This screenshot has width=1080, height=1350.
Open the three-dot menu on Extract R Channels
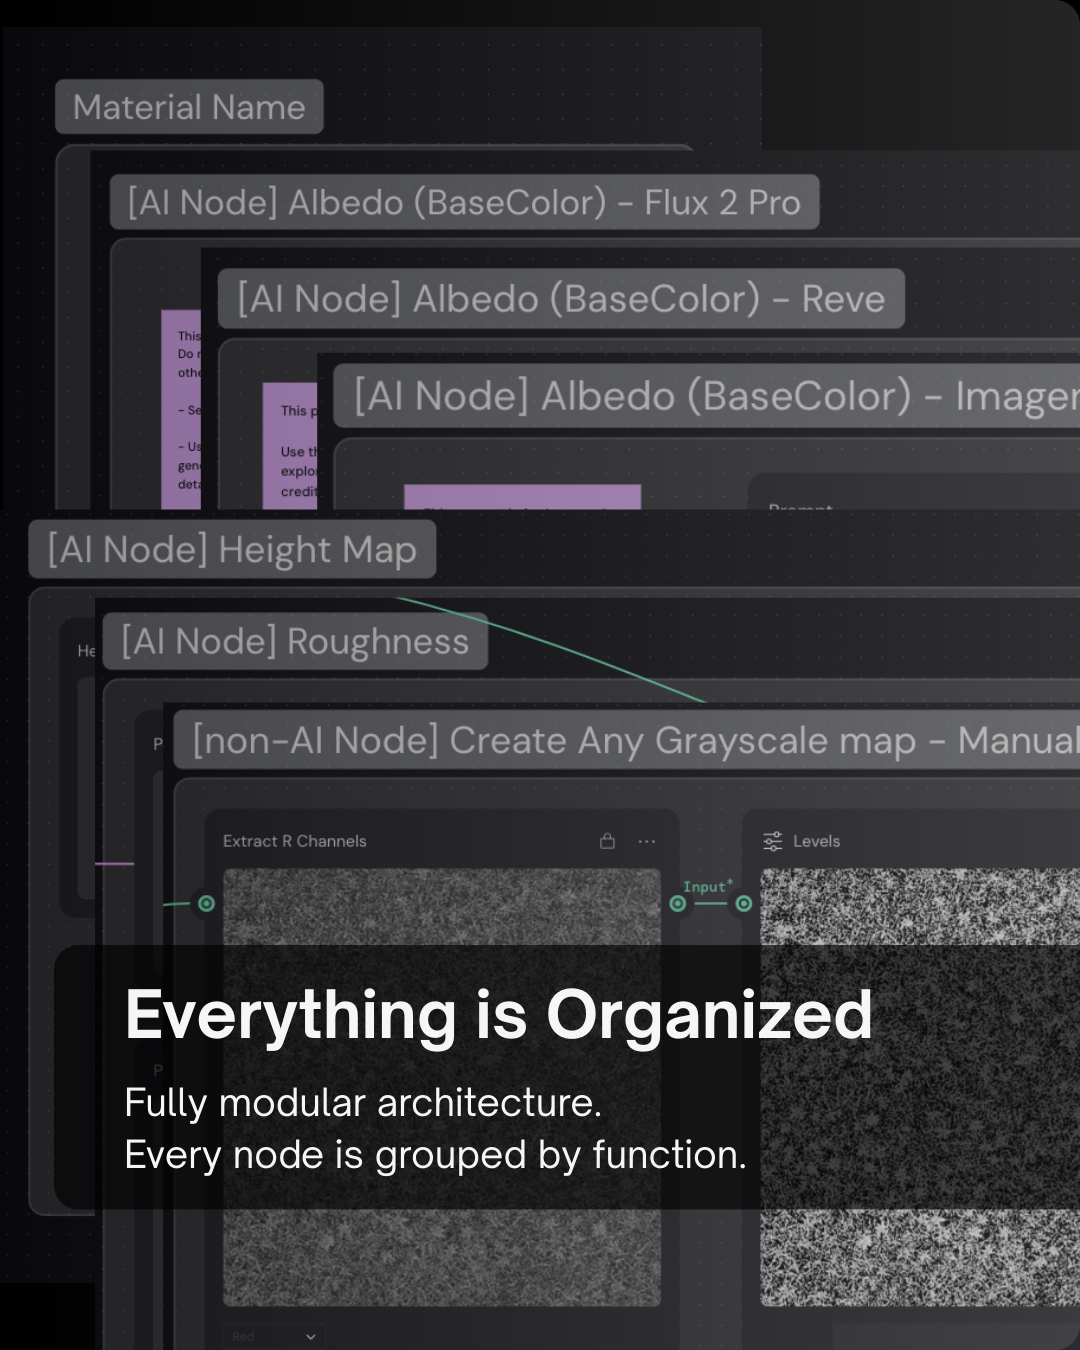tap(647, 841)
